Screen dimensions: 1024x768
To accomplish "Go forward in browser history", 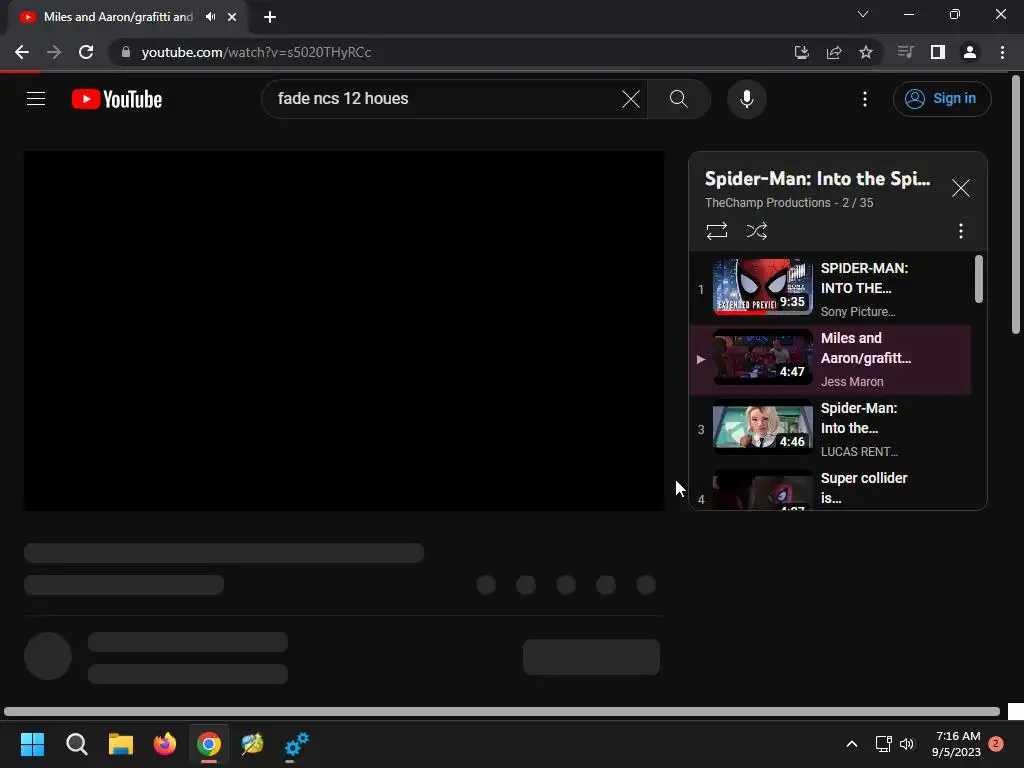I will [x=54, y=52].
